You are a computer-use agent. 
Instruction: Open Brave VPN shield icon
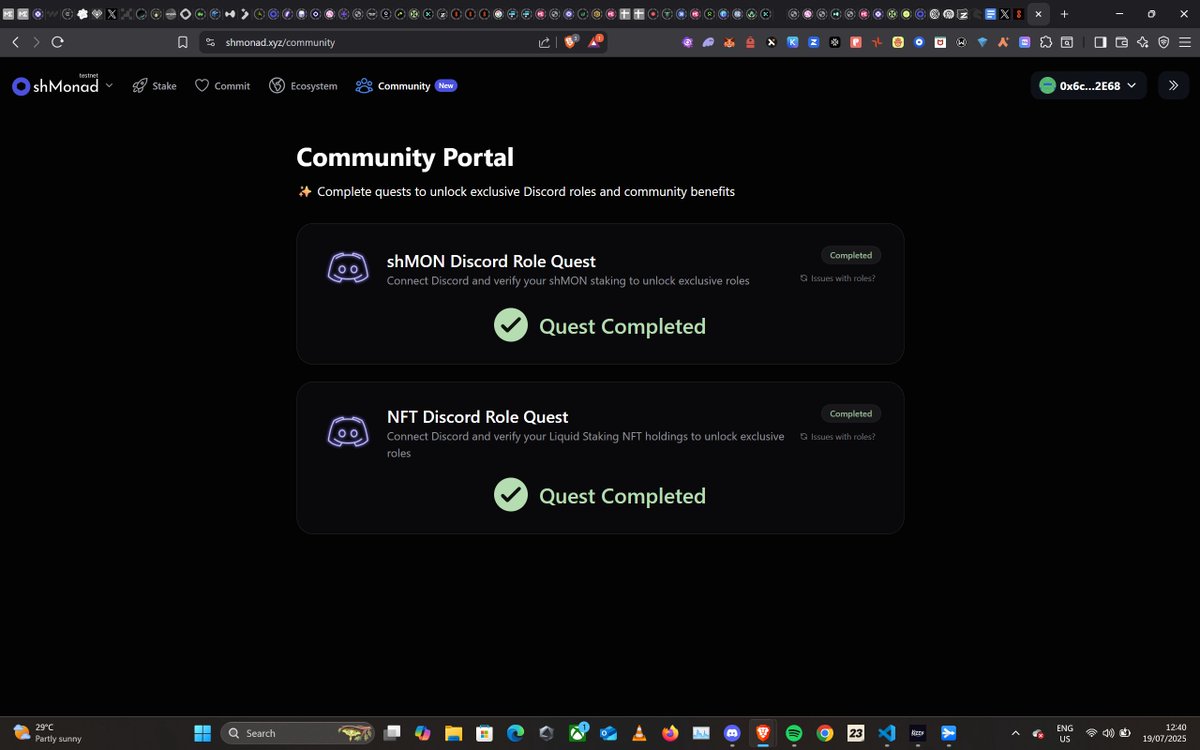[x=1163, y=42]
